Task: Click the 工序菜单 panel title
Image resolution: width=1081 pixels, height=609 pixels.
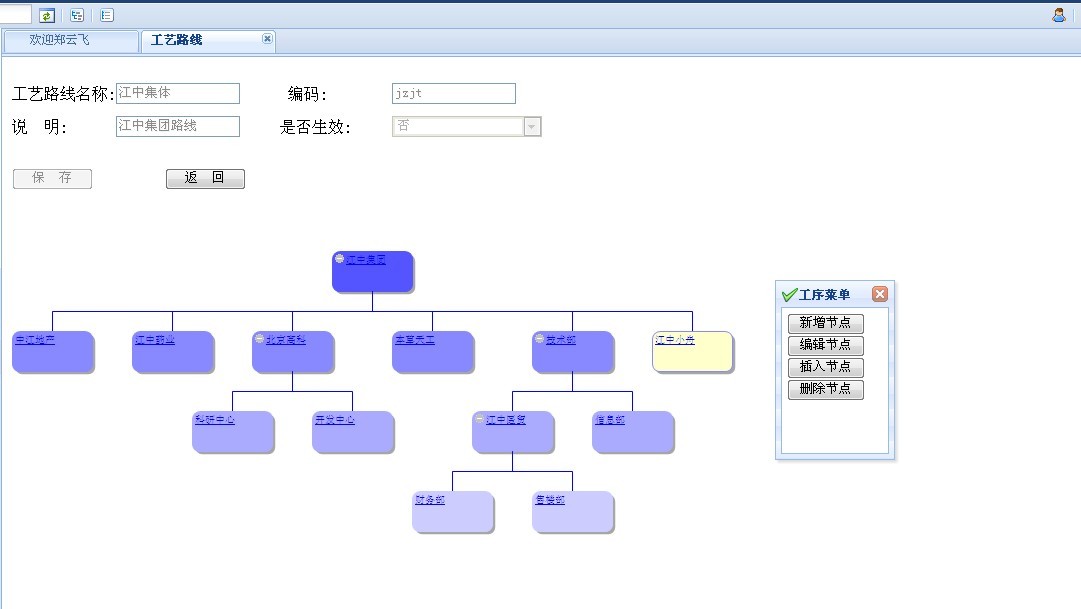Action: click(x=825, y=295)
